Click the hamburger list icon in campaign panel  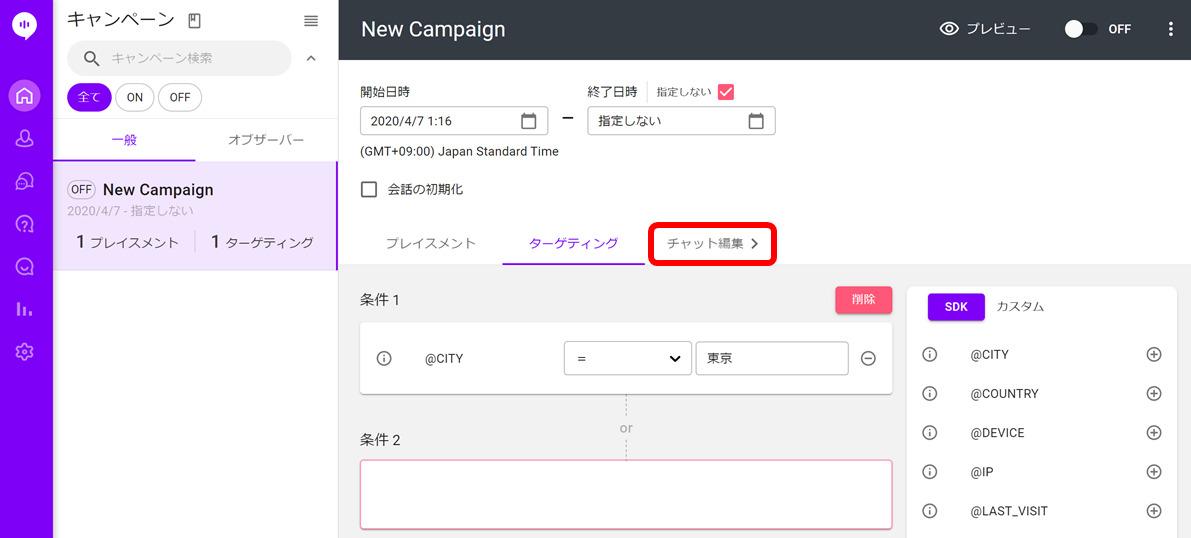point(311,21)
